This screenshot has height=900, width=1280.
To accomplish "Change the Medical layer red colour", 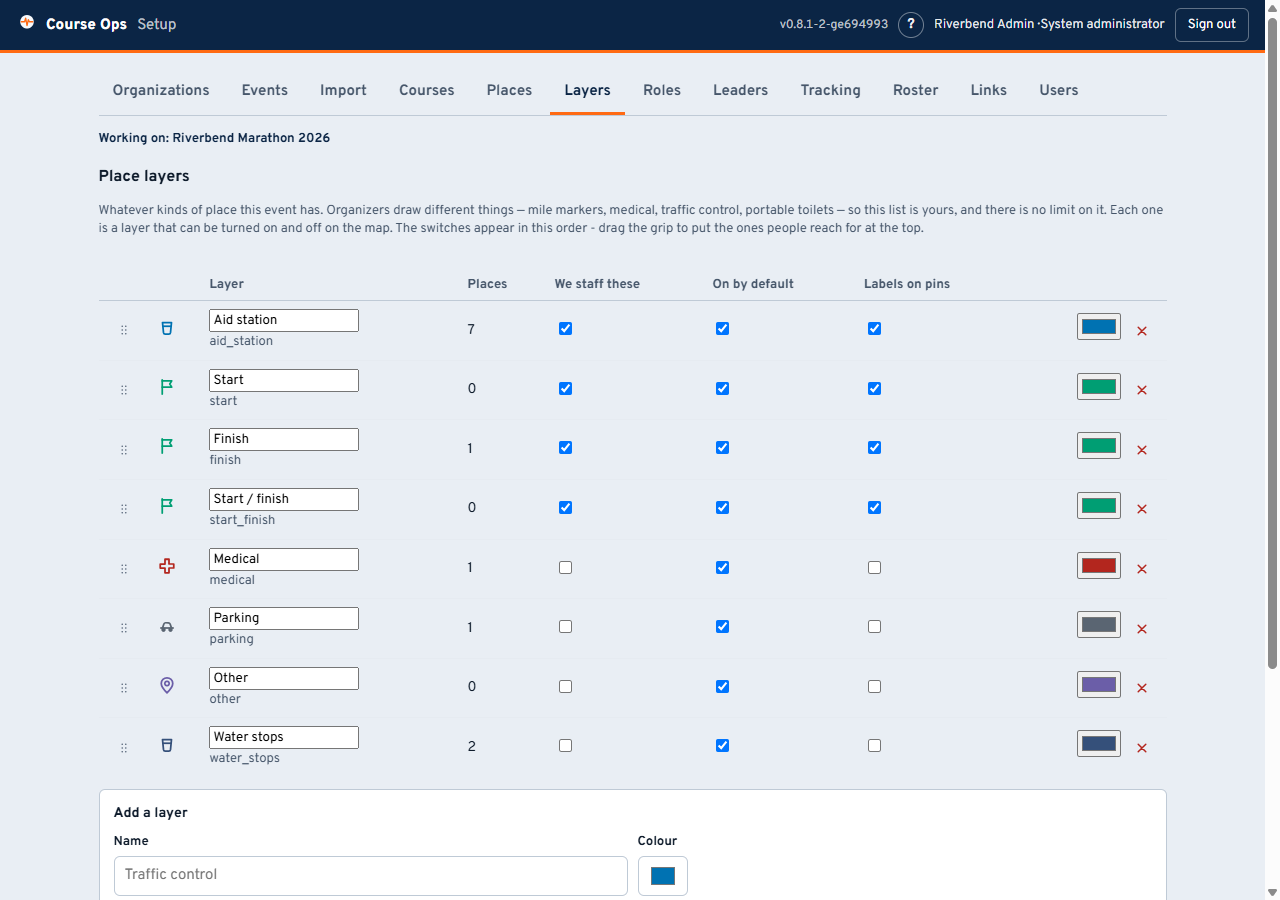I will [x=1099, y=566].
